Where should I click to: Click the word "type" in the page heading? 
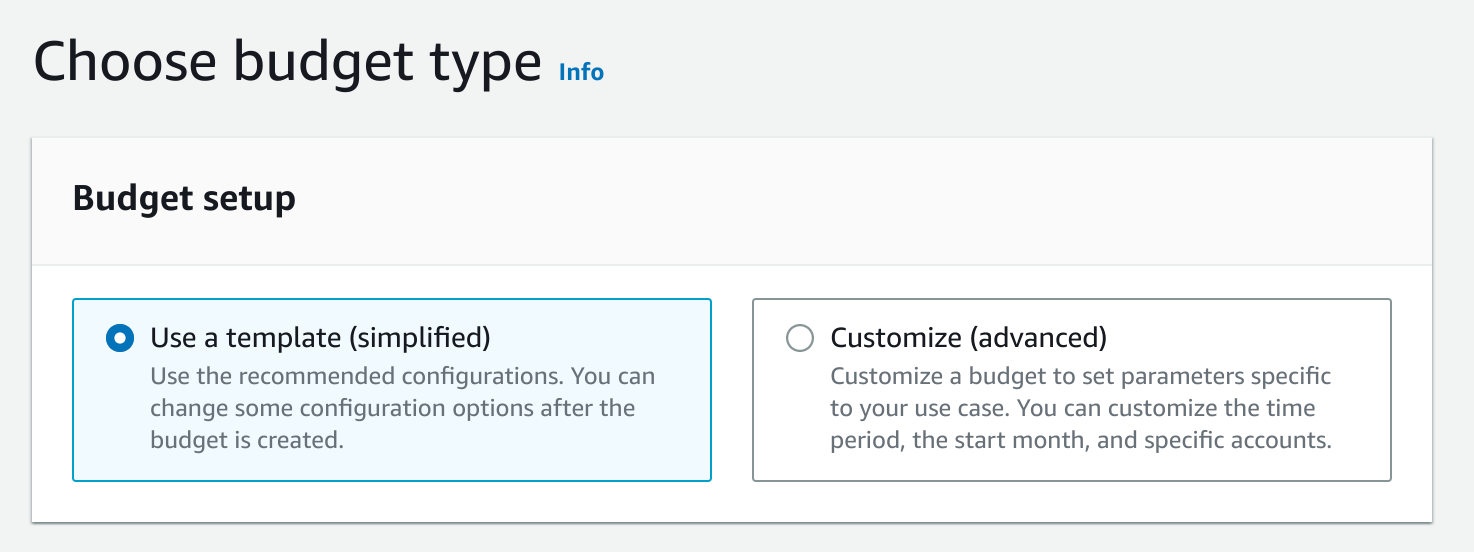(481, 62)
